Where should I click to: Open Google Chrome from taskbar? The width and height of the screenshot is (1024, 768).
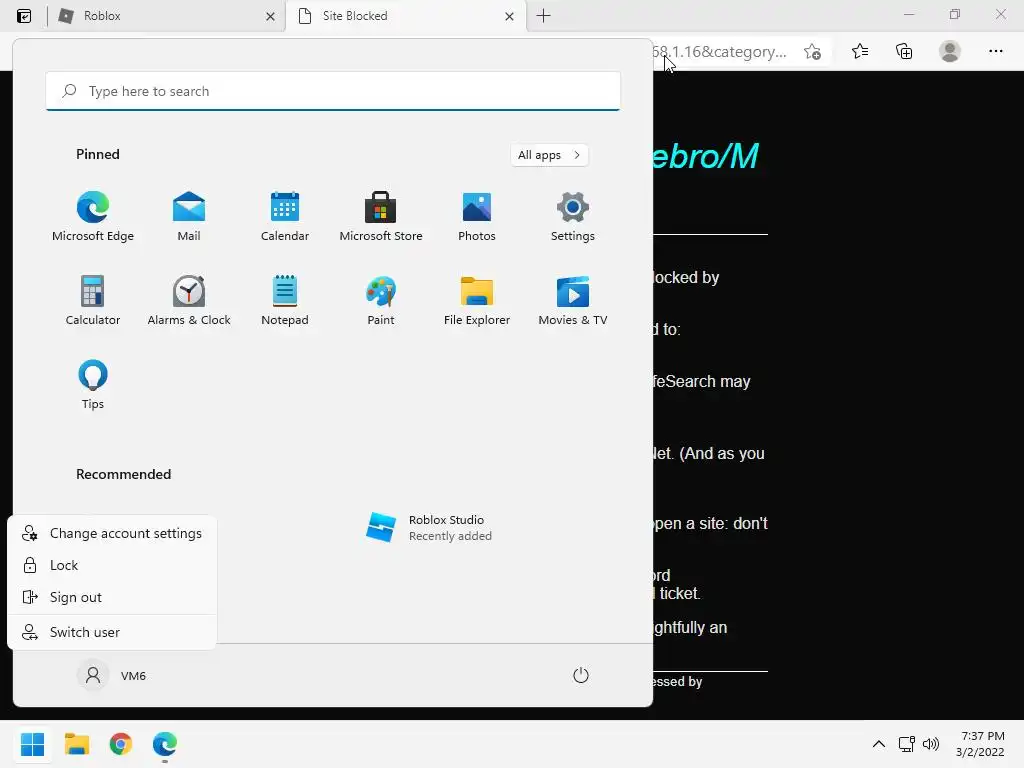(x=121, y=744)
